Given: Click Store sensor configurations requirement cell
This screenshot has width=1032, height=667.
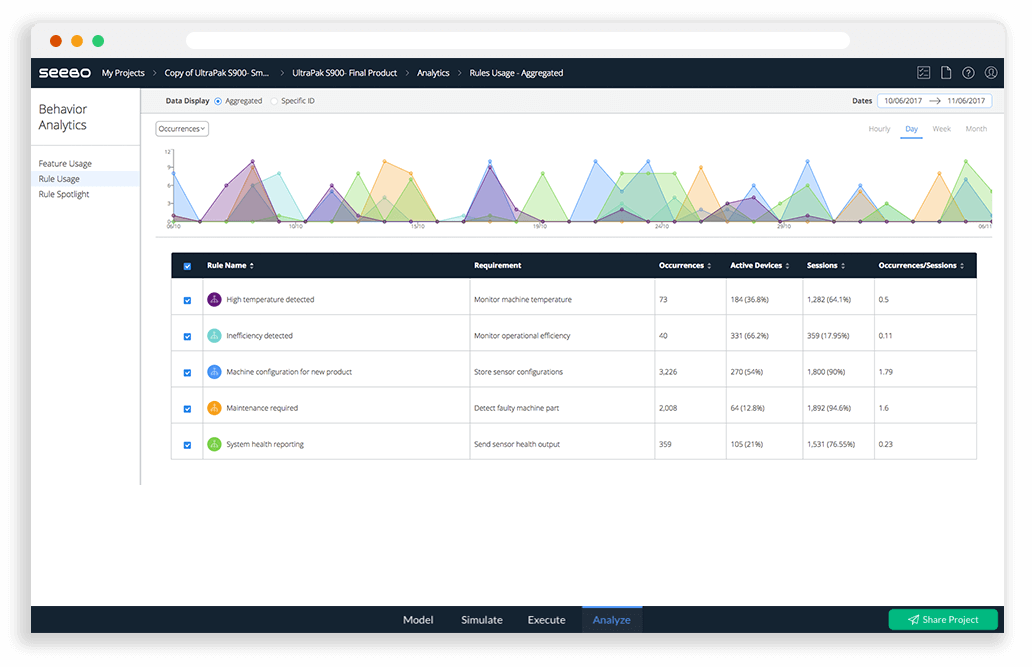Looking at the screenshot, I should (519, 372).
